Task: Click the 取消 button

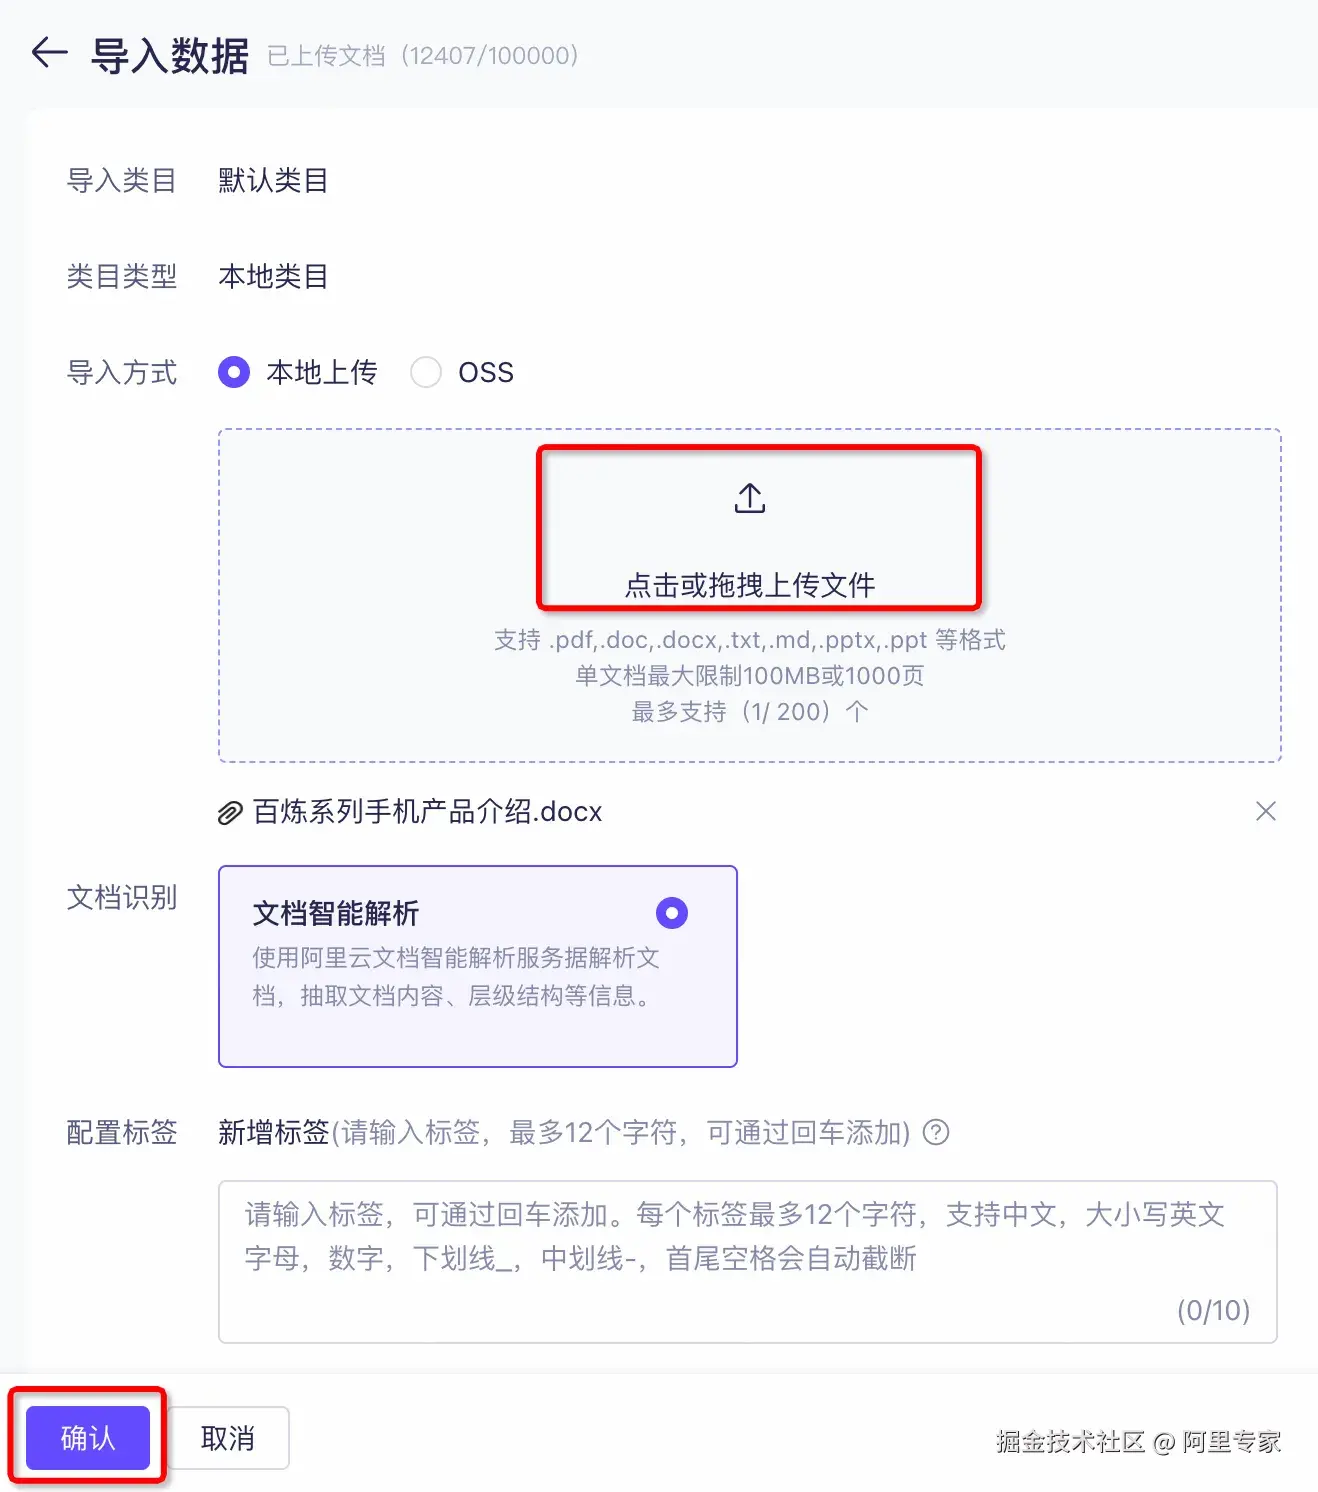Action: (228, 1438)
